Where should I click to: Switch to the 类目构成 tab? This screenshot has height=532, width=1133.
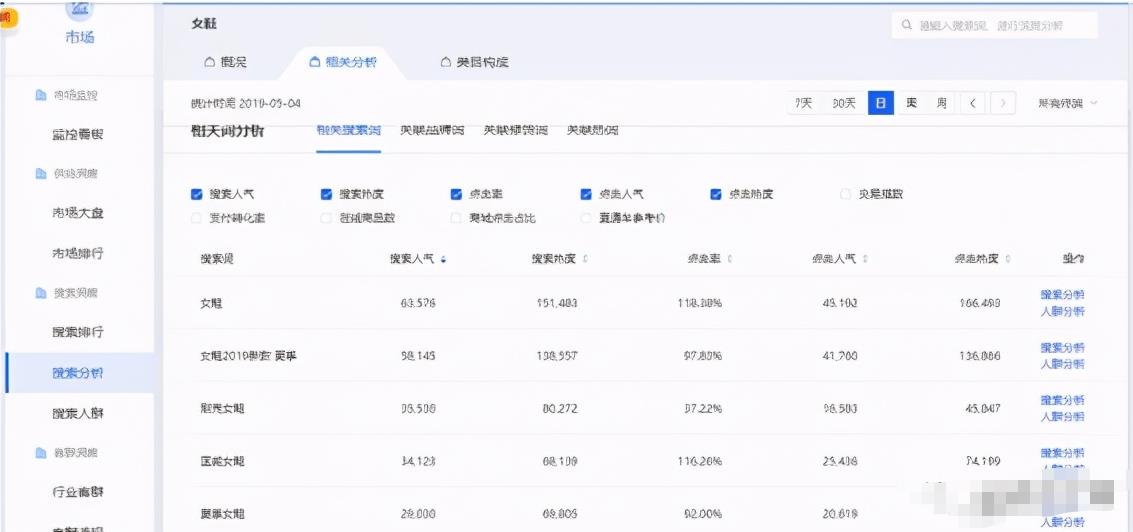[475, 62]
